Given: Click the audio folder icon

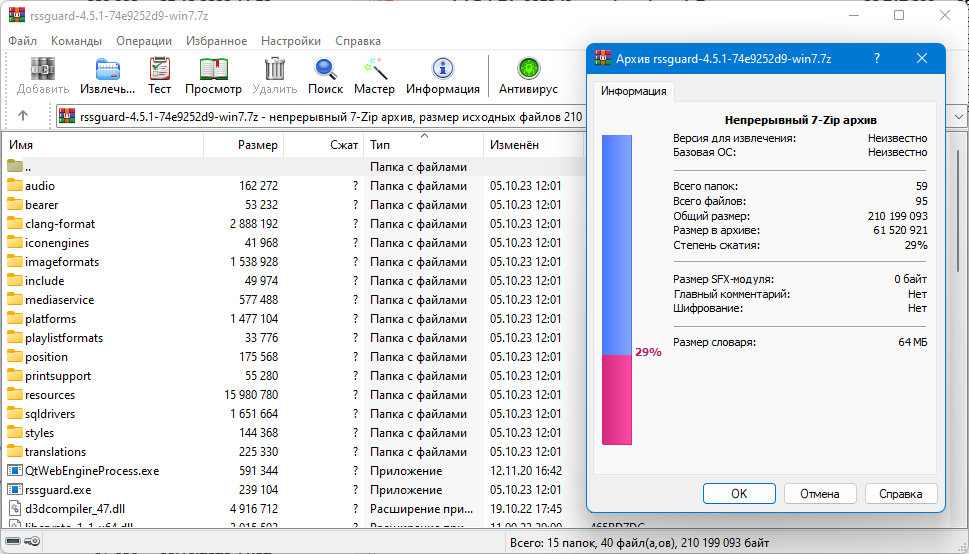Looking at the screenshot, I should pyautogui.click(x=15, y=185).
